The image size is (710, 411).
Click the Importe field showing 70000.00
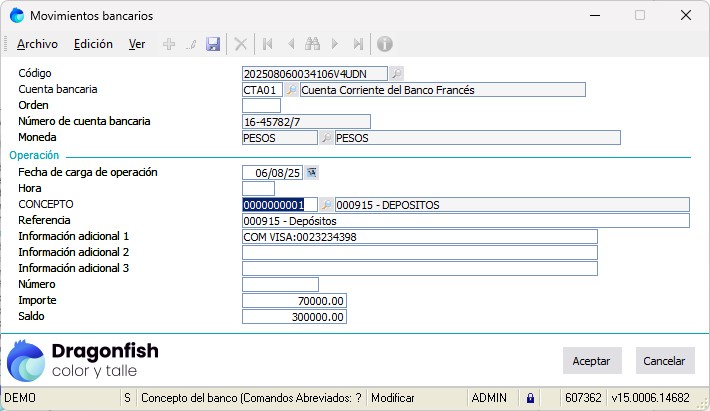click(x=294, y=301)
